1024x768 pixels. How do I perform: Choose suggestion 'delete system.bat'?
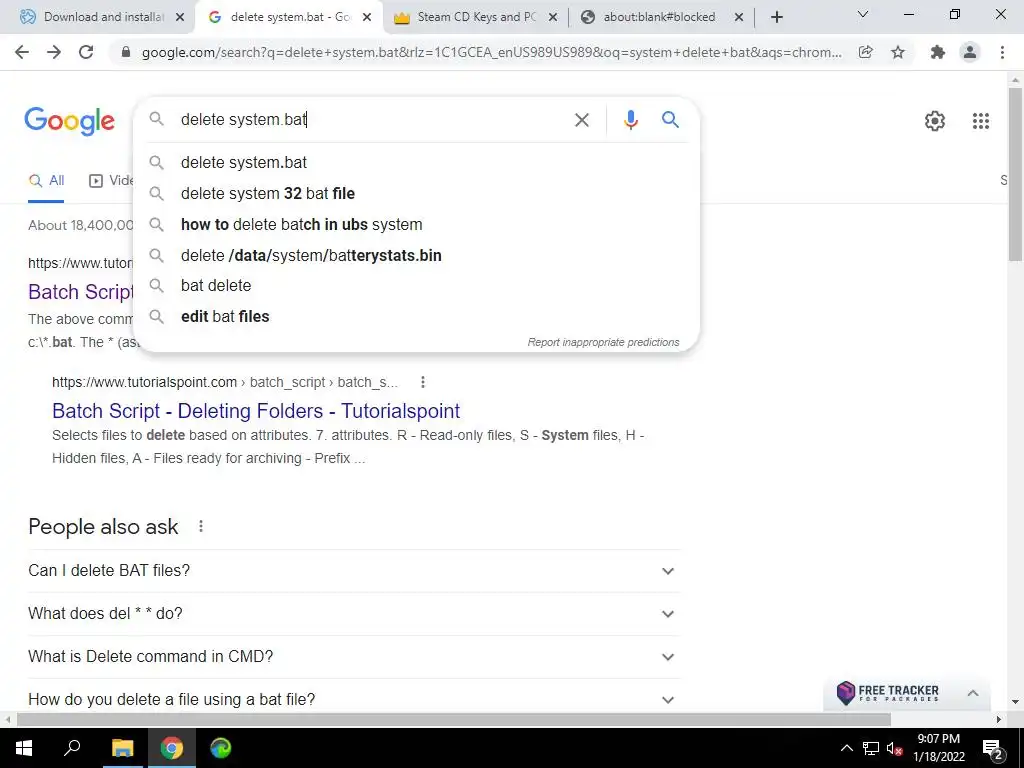point(417,163)
